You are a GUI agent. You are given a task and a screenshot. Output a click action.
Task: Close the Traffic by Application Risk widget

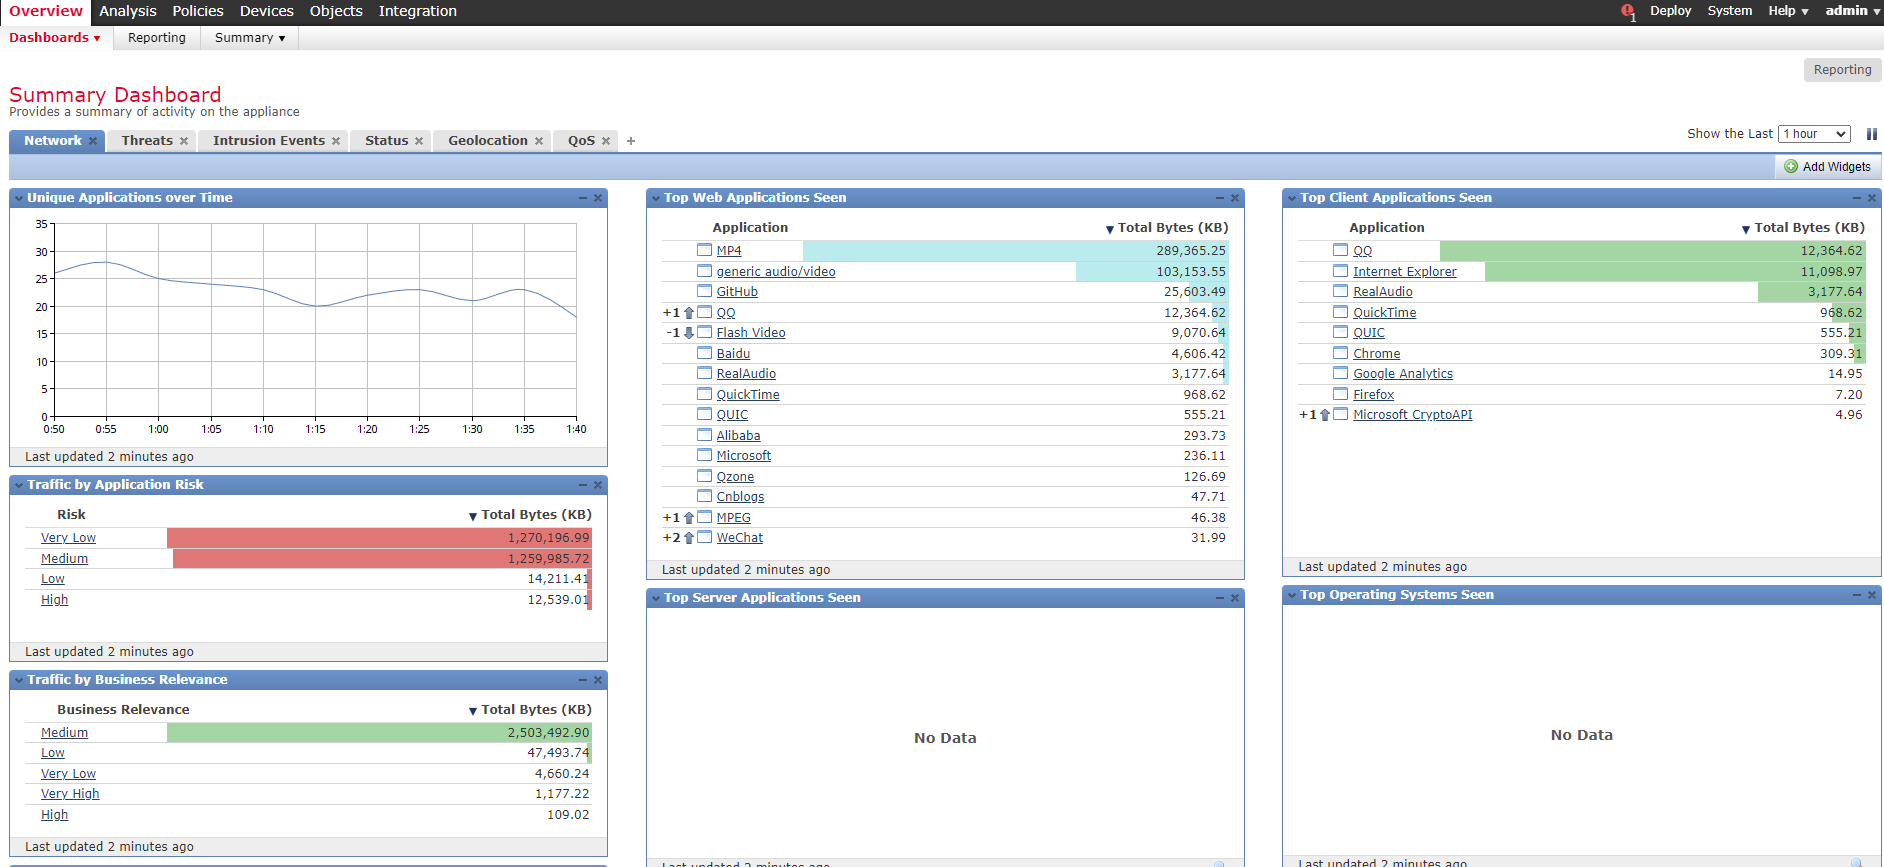pyautogui.click(x=598, y=485)
